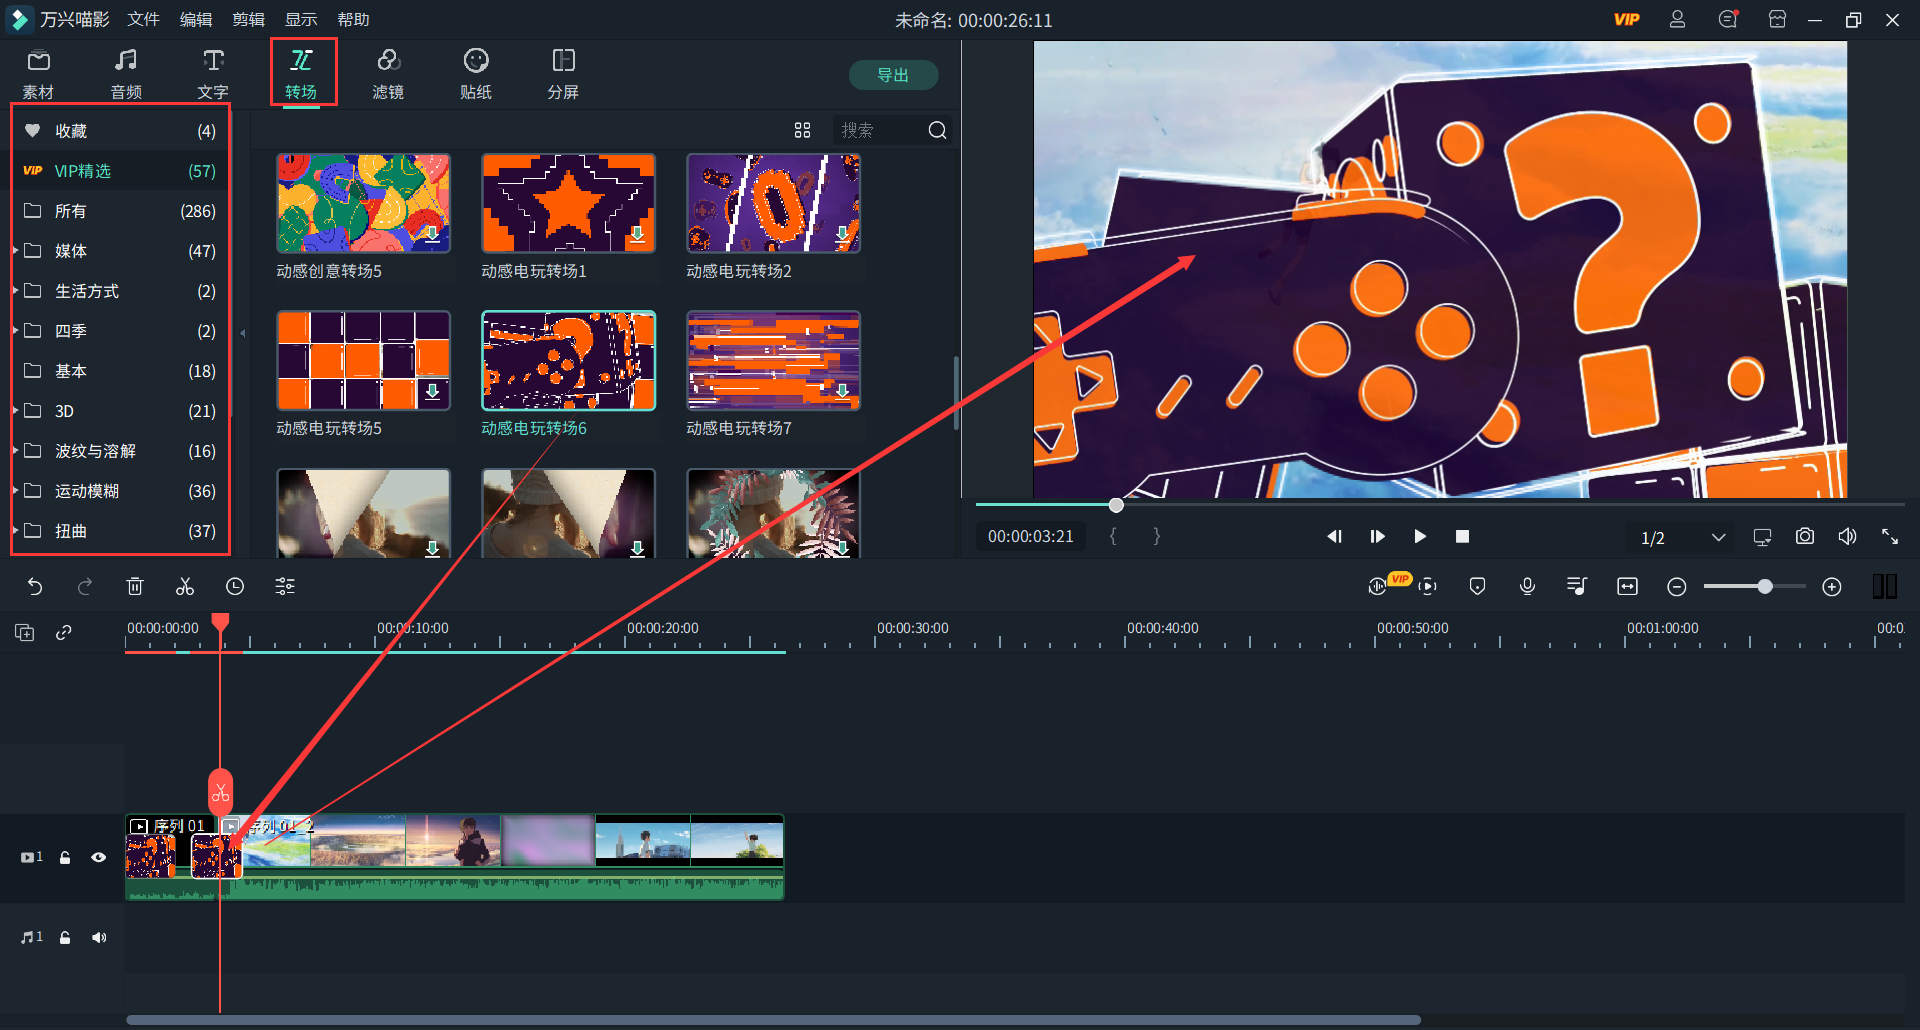Open the 剪辑 menu
1920x1030 pixels.
248,20
